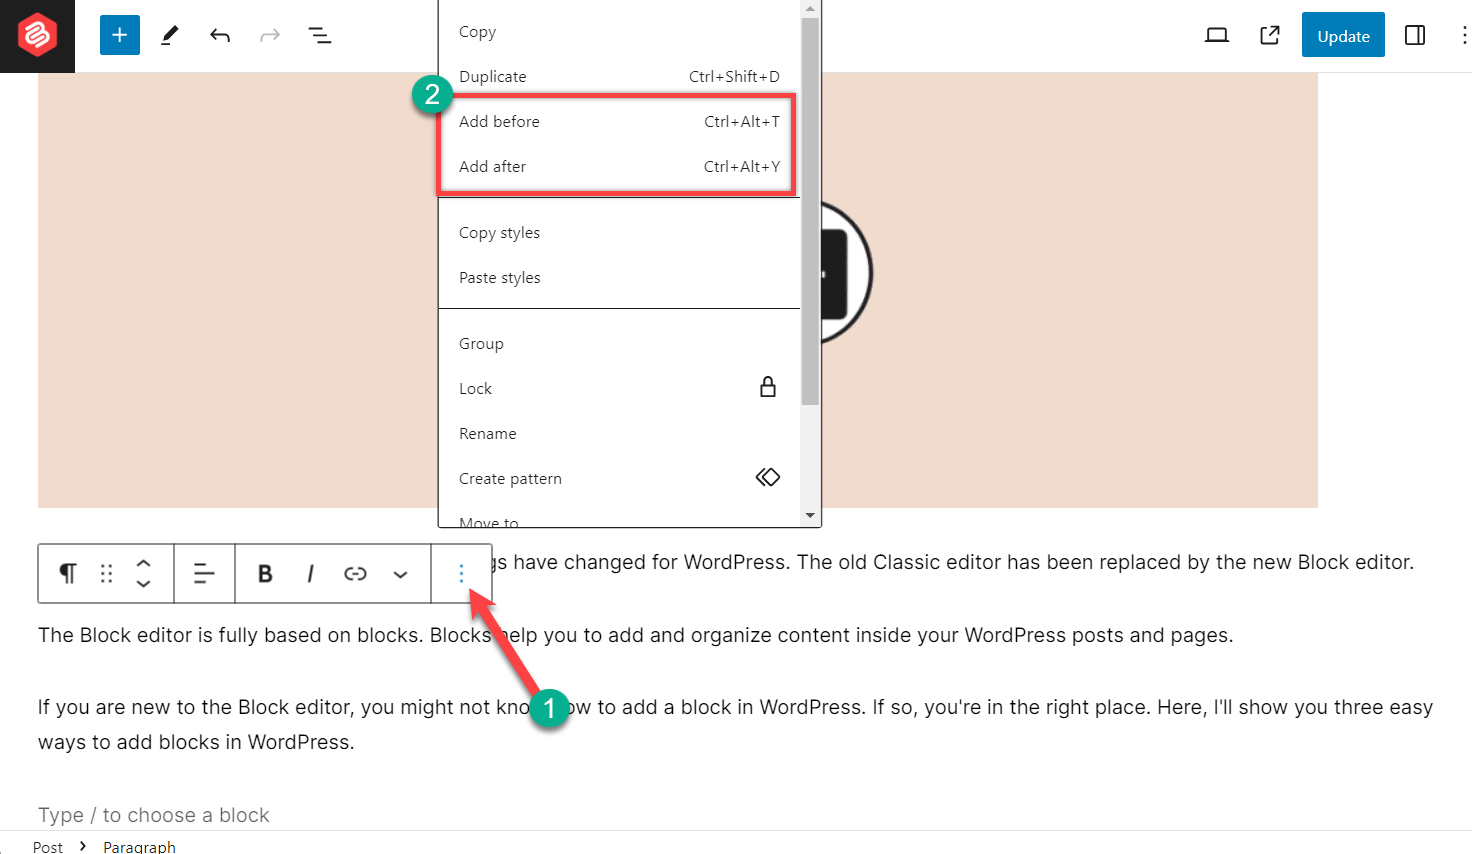Move the block up
The image size is (1472, 854).
(x=143, y=563)
